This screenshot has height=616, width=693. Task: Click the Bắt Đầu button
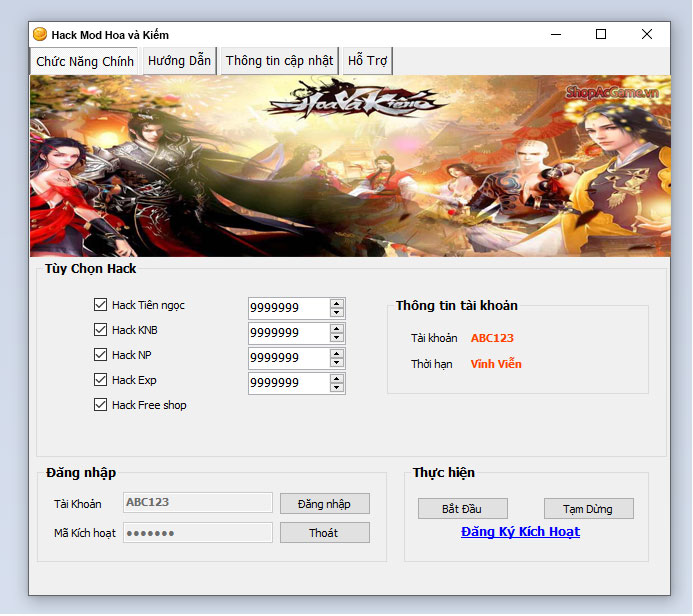coord(463,509)
